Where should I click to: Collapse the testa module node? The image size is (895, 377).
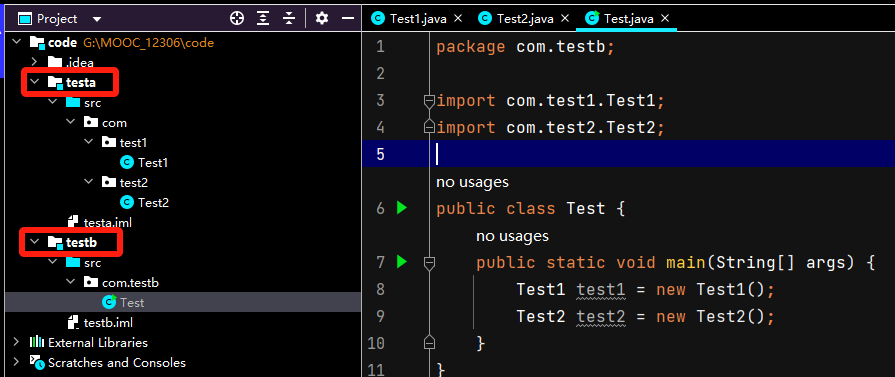(35, 82)
